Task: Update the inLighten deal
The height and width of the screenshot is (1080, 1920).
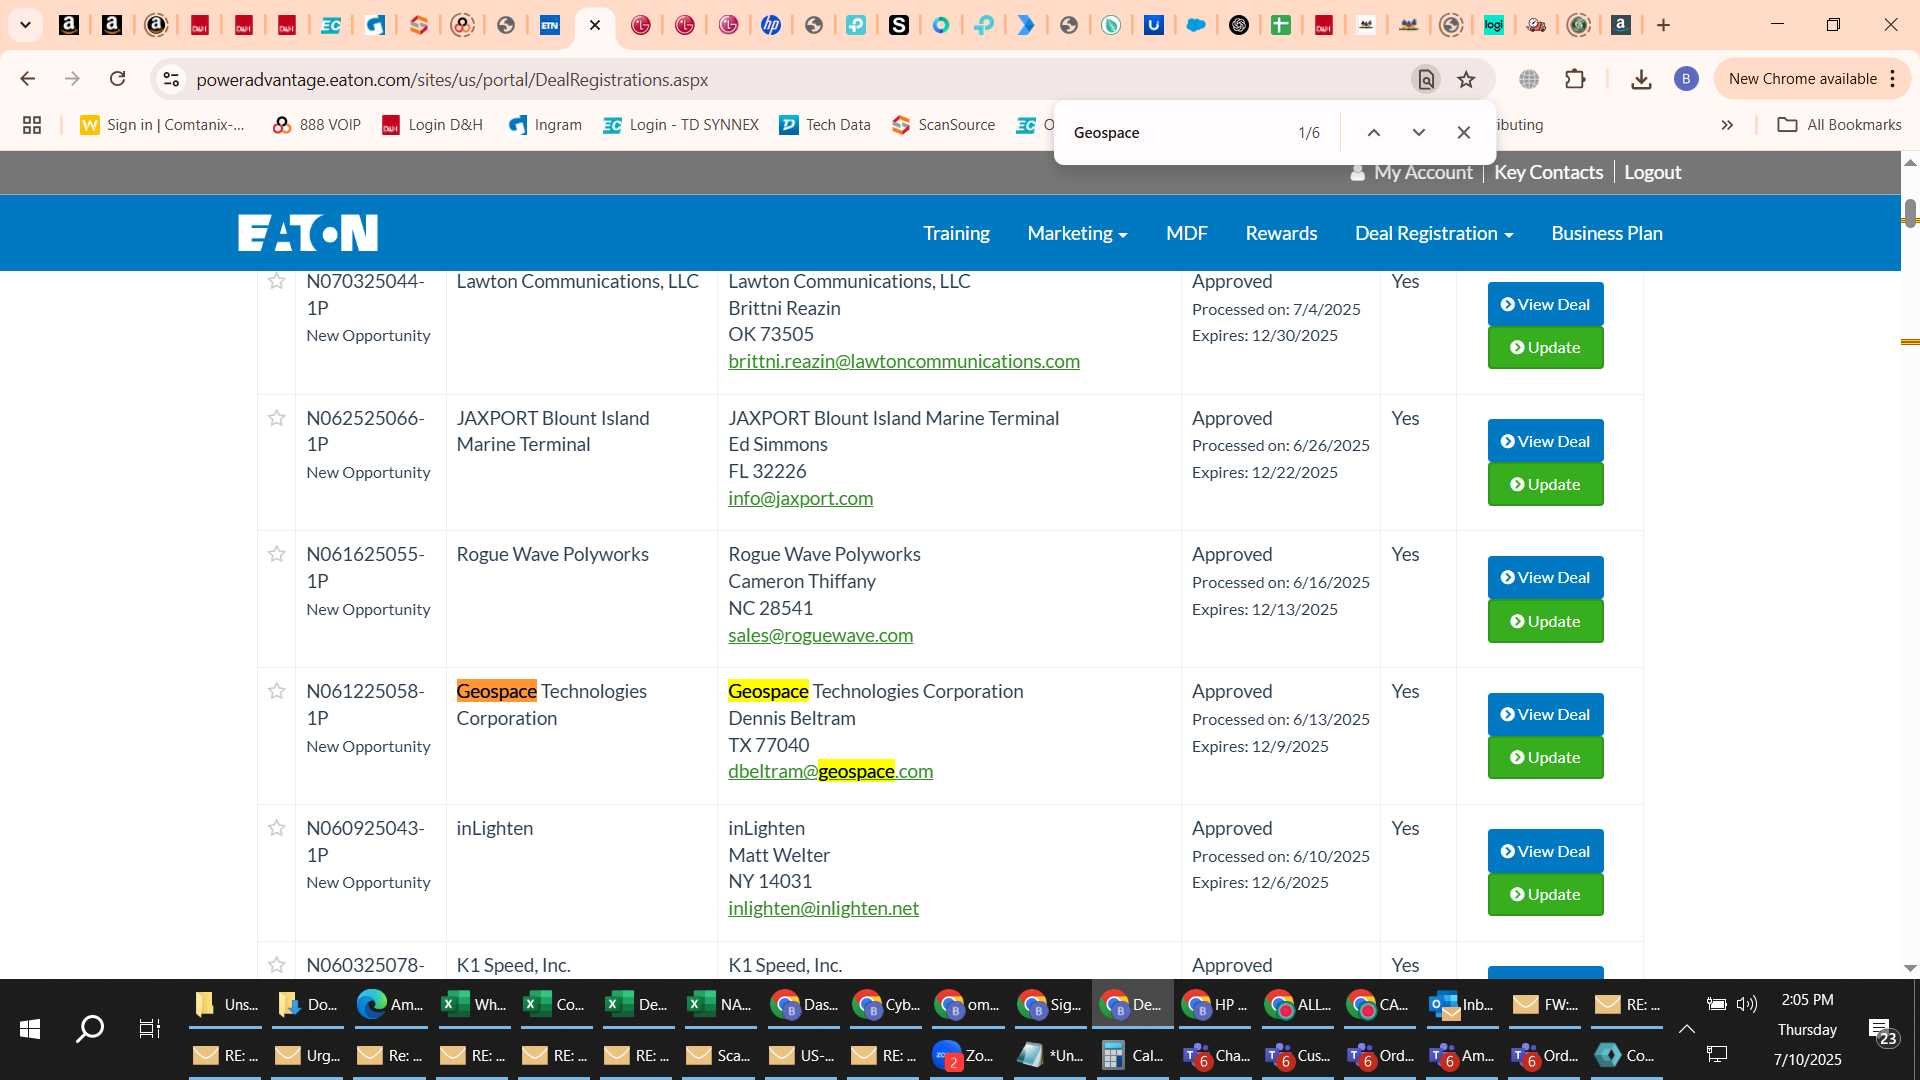Action: pyautogui.click(x=1545, y=894)
